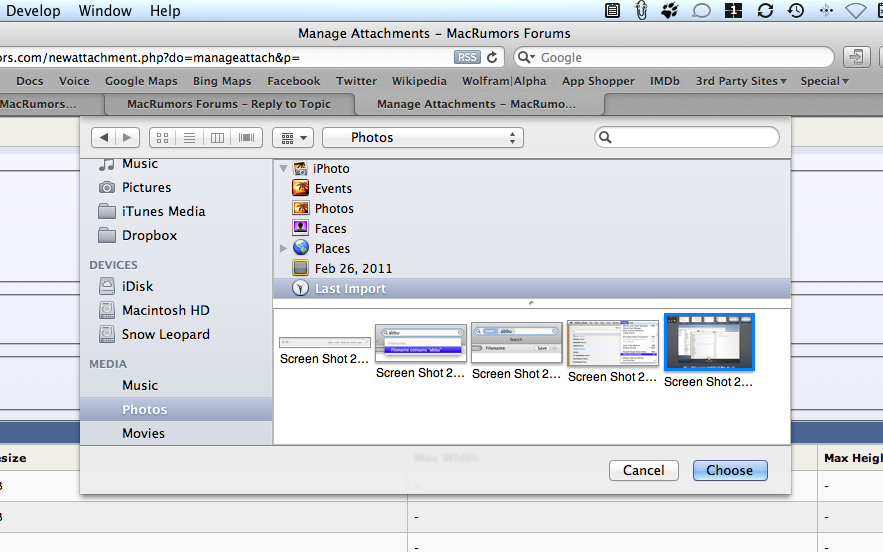The image size is (883, 552).
Task: Open the Photos location popup menu
Action: tap(423, 137)
